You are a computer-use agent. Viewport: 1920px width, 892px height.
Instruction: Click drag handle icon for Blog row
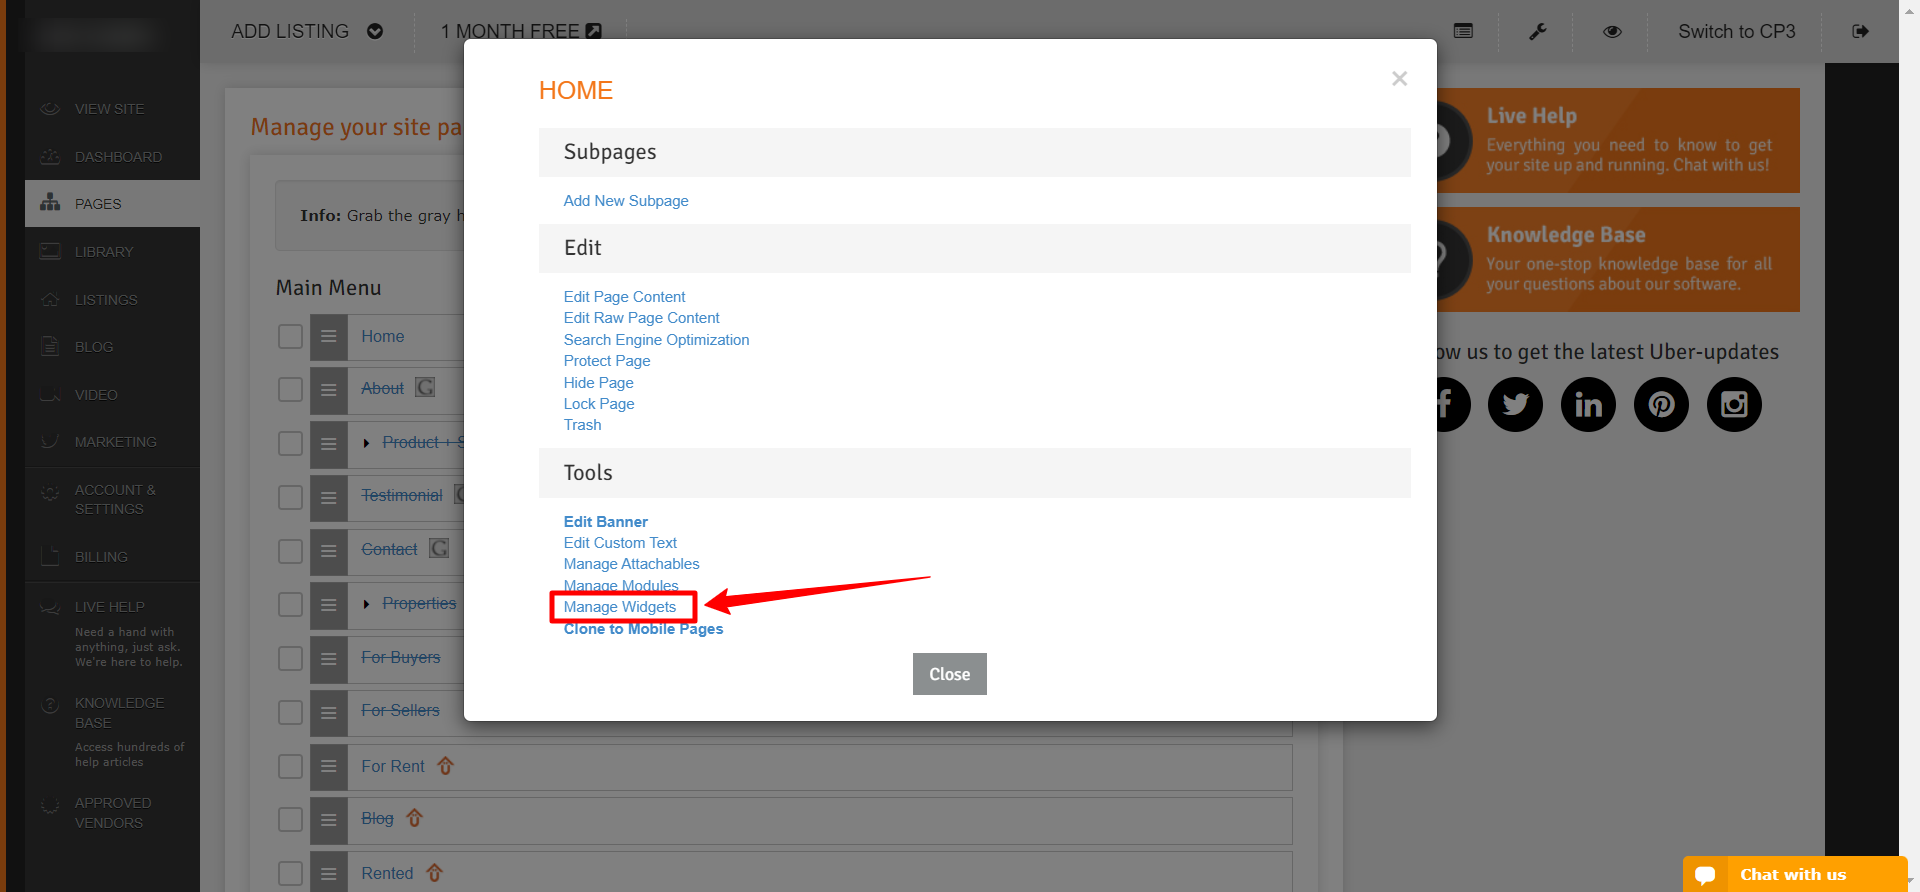point(328,820)
